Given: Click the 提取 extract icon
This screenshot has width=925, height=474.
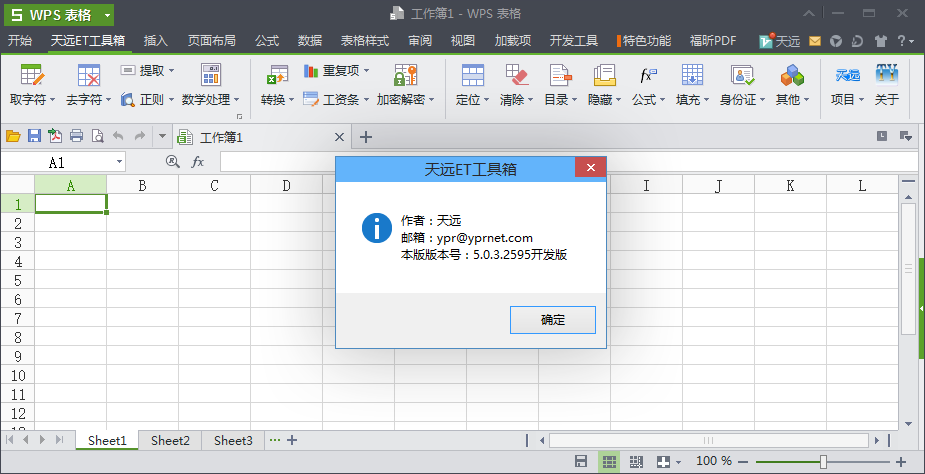Looking at the screenshot, I should tap(128, 70).
